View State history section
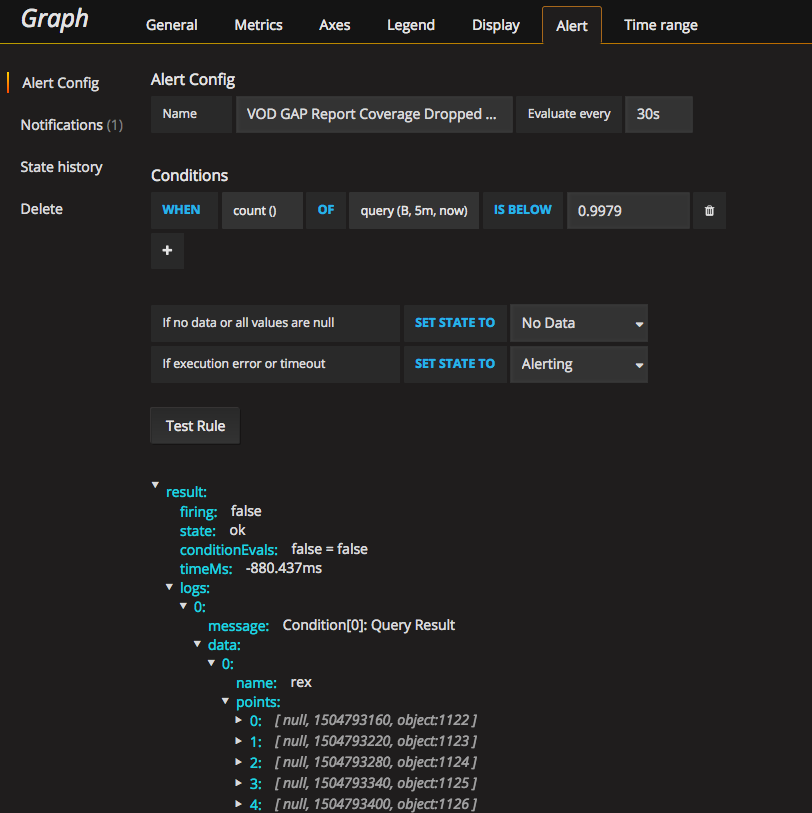This screenshot has height=813, width=812. click(x=61, y=167)
